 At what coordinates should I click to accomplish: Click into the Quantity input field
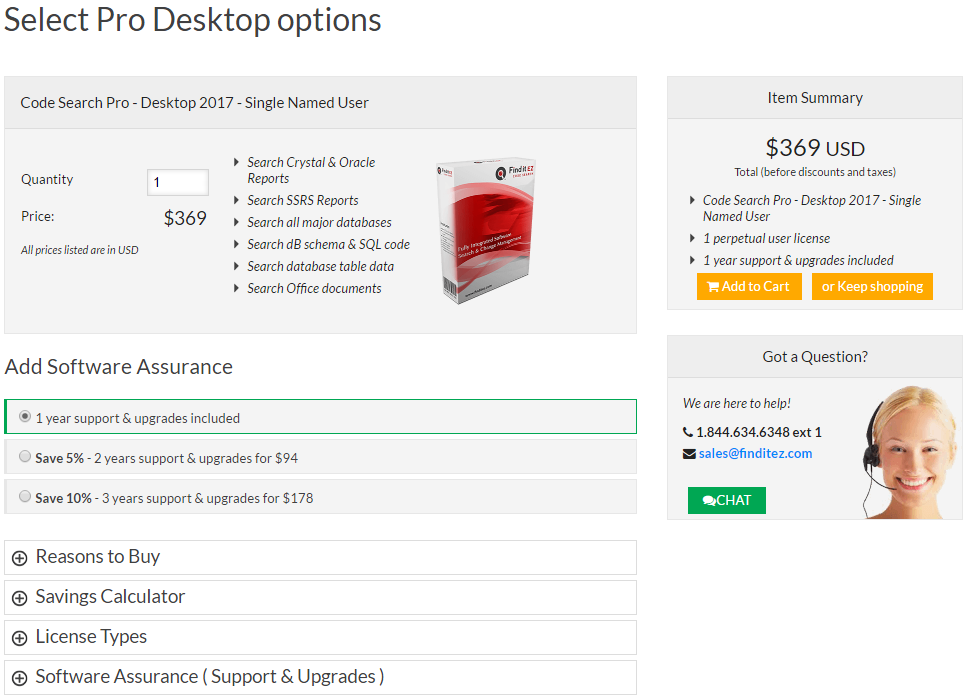pos(178,182)
